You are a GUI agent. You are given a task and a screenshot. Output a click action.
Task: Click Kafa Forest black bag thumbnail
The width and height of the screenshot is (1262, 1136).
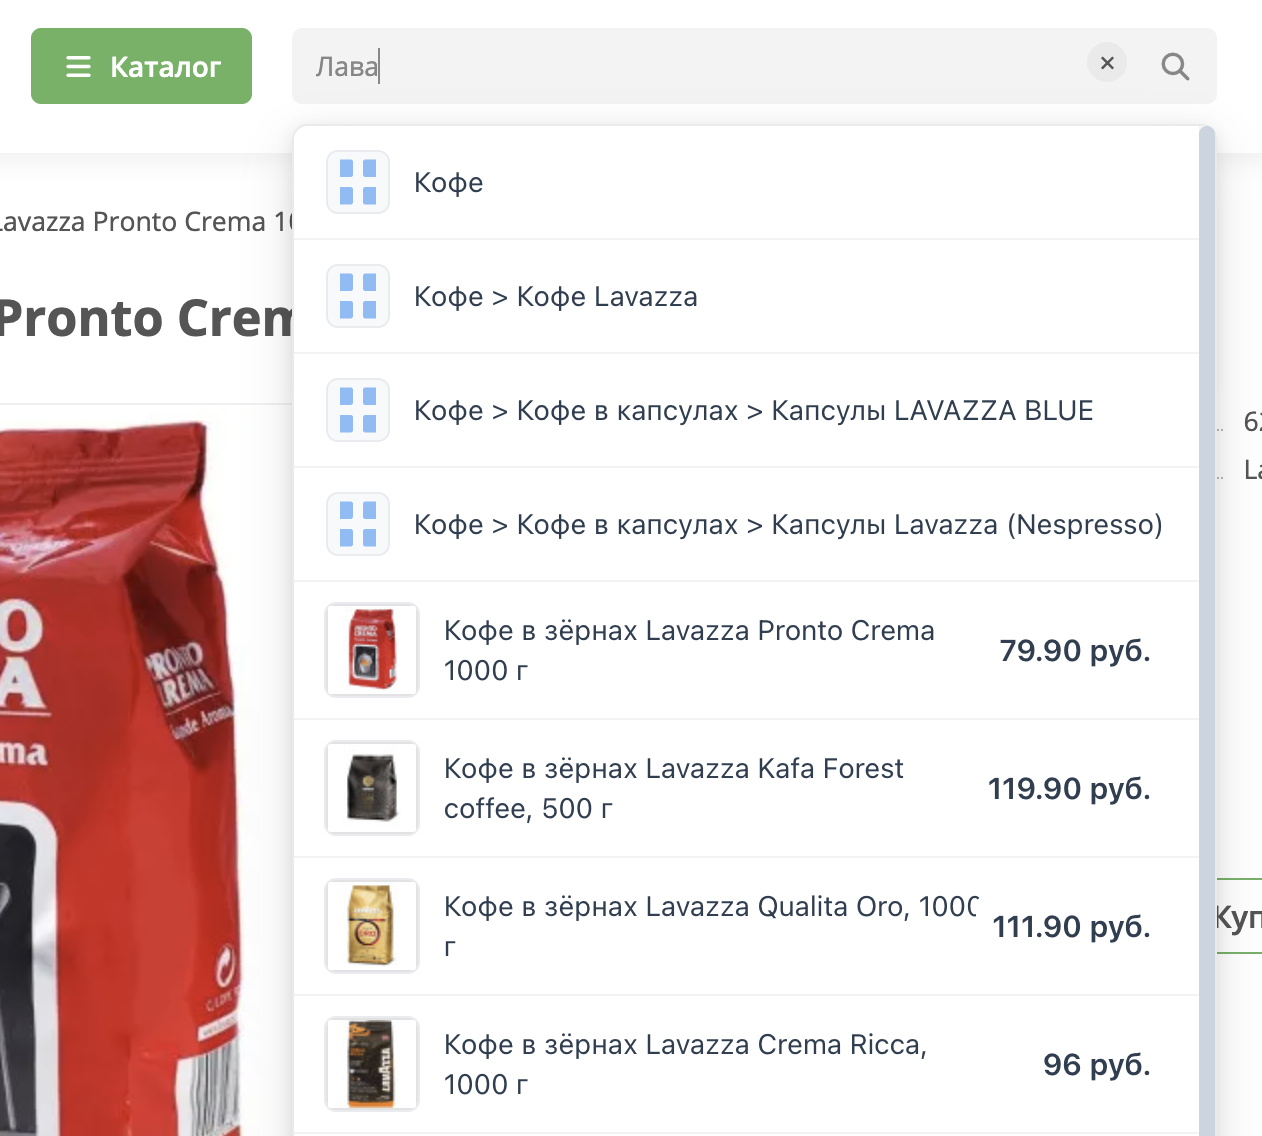pyautogui.click(x=372, y=788)
